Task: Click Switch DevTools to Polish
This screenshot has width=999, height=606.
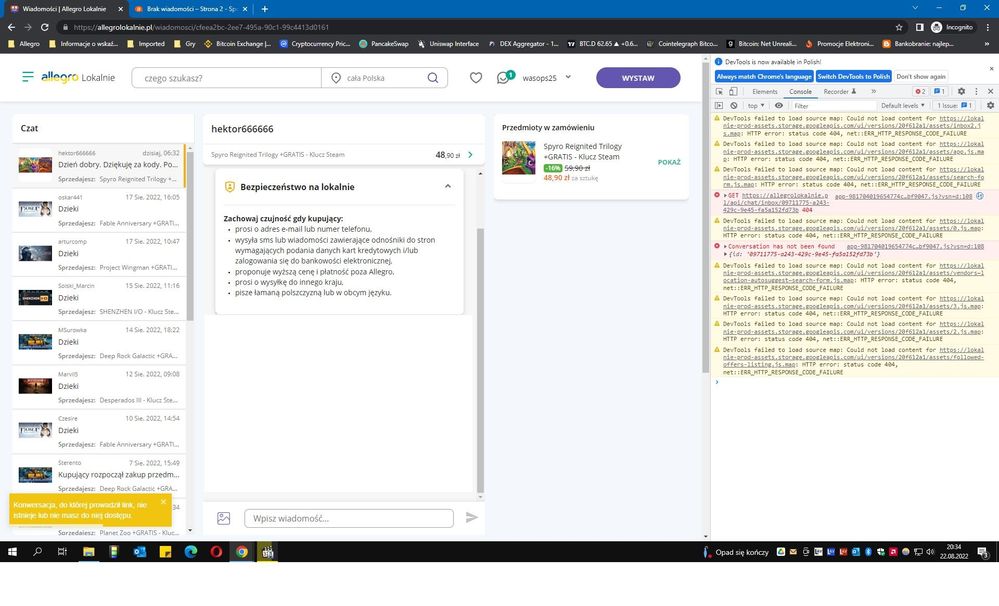Action: click(x=853, y=76)
